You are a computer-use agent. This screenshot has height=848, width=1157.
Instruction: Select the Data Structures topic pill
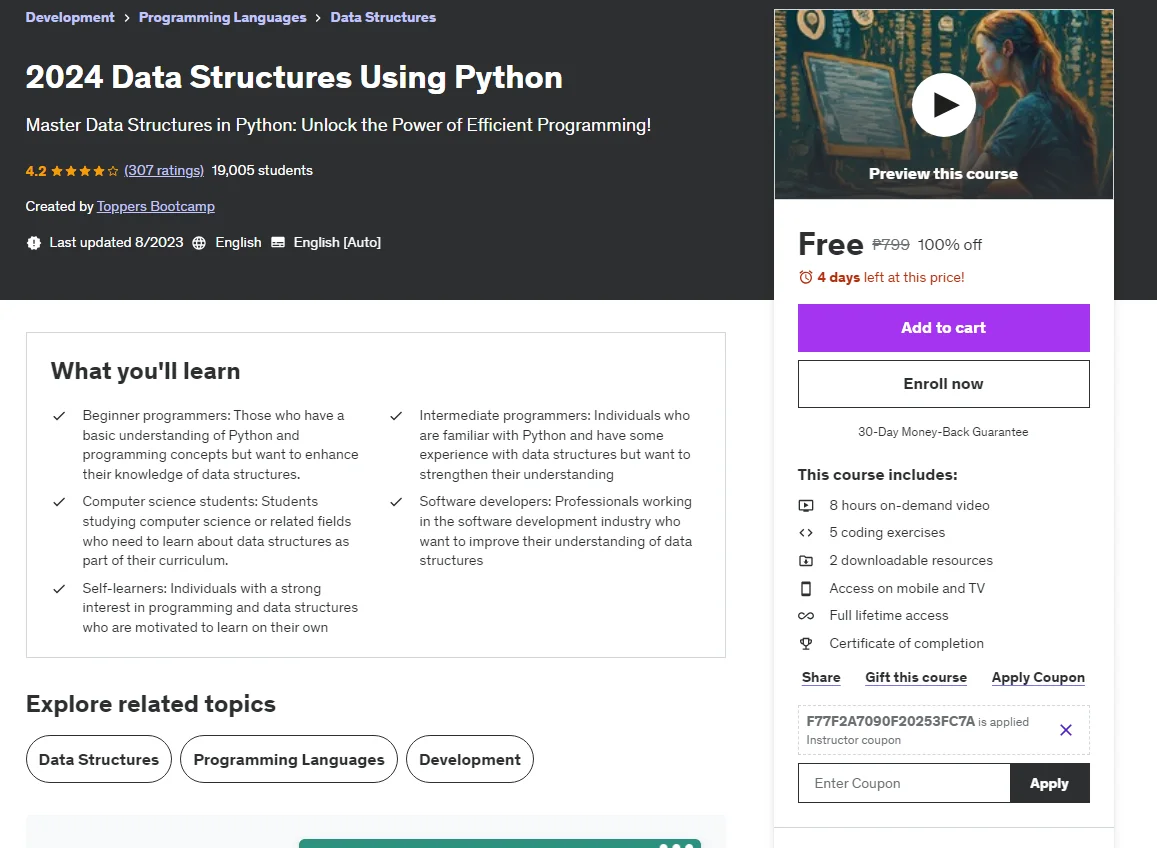coord(99,759)
